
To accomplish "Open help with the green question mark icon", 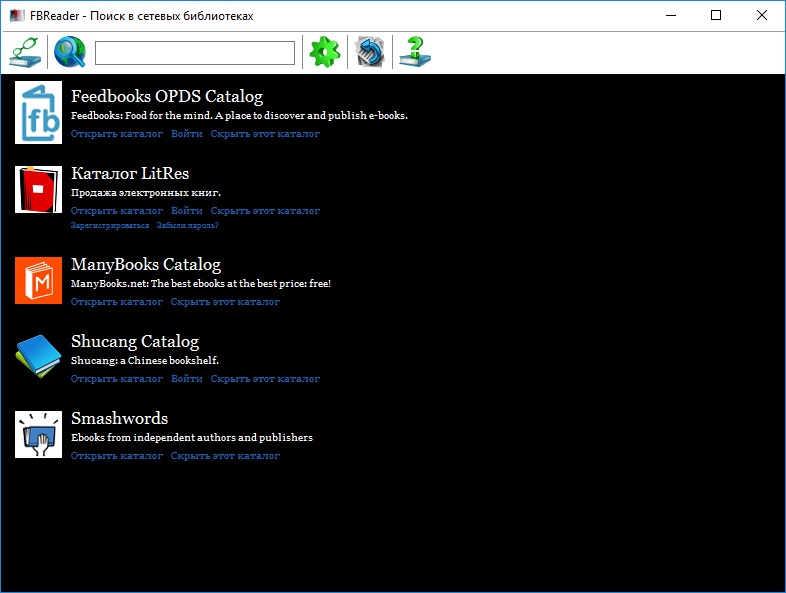I will pos(415,52).
